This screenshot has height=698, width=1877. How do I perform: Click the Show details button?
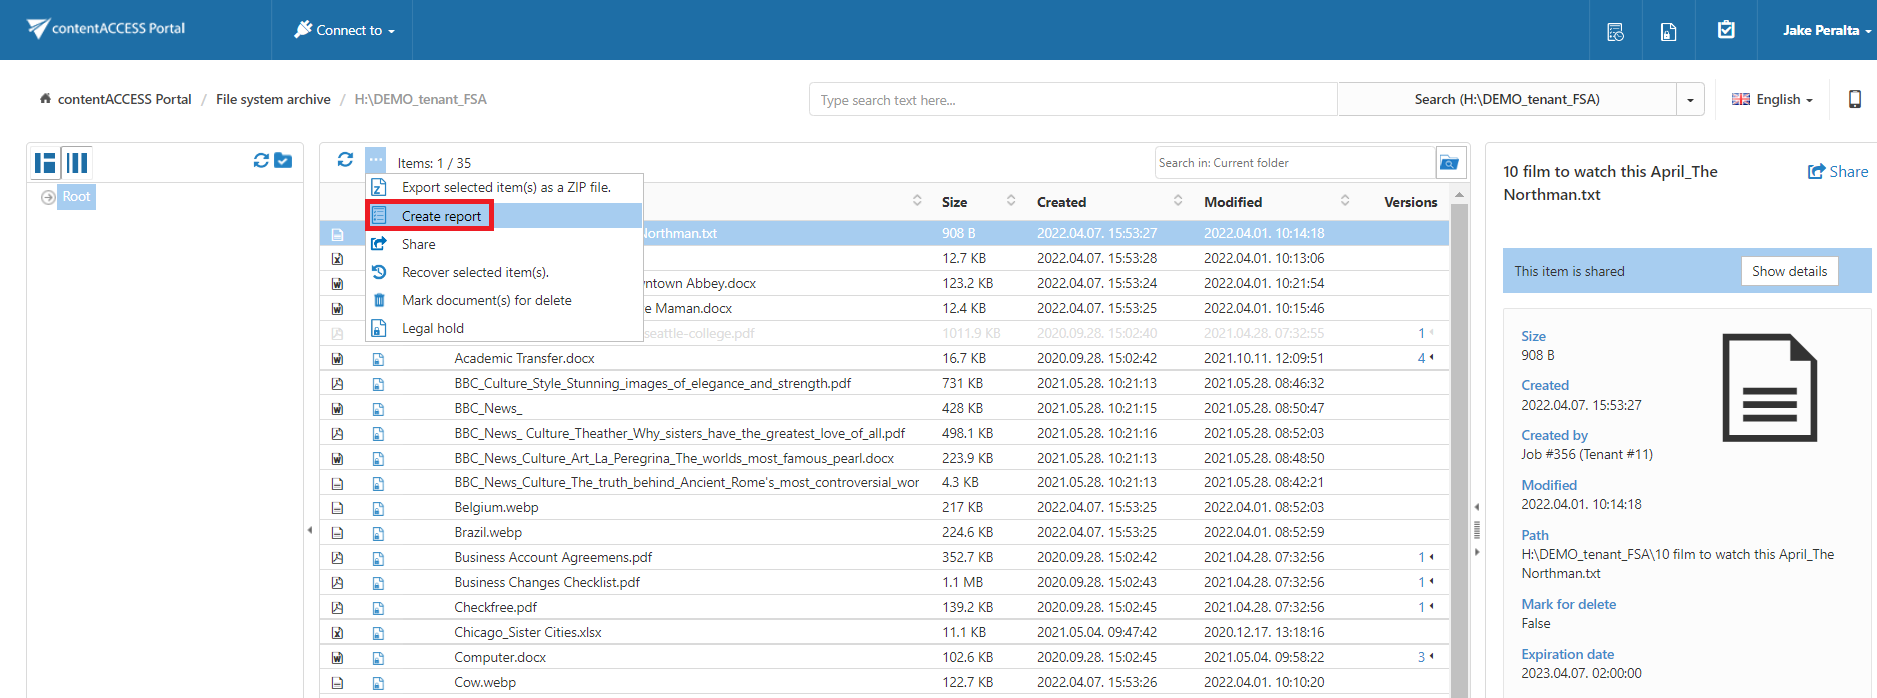pos(1788,271)
